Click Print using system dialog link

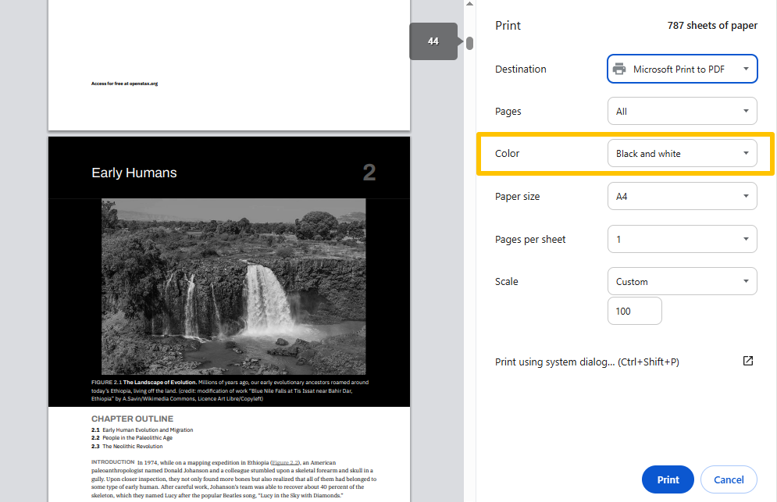tap(587, 362)
